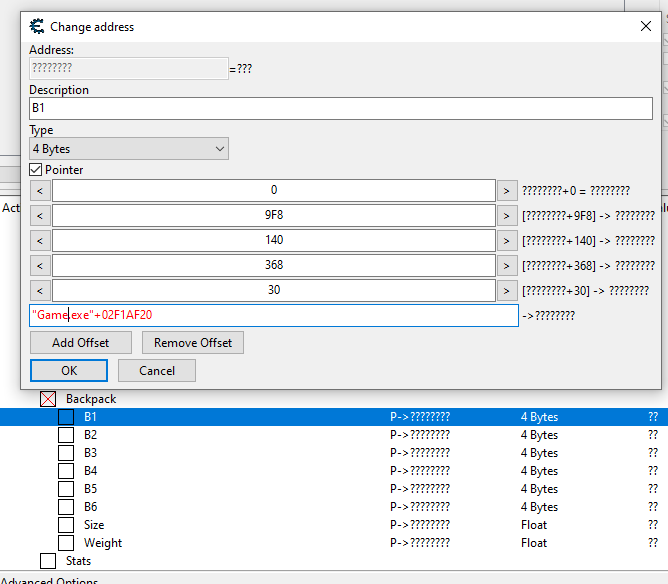Increase the 30 offset with right arrow
The height and width of the screenshot is (584, 668).
coord(507,290)
